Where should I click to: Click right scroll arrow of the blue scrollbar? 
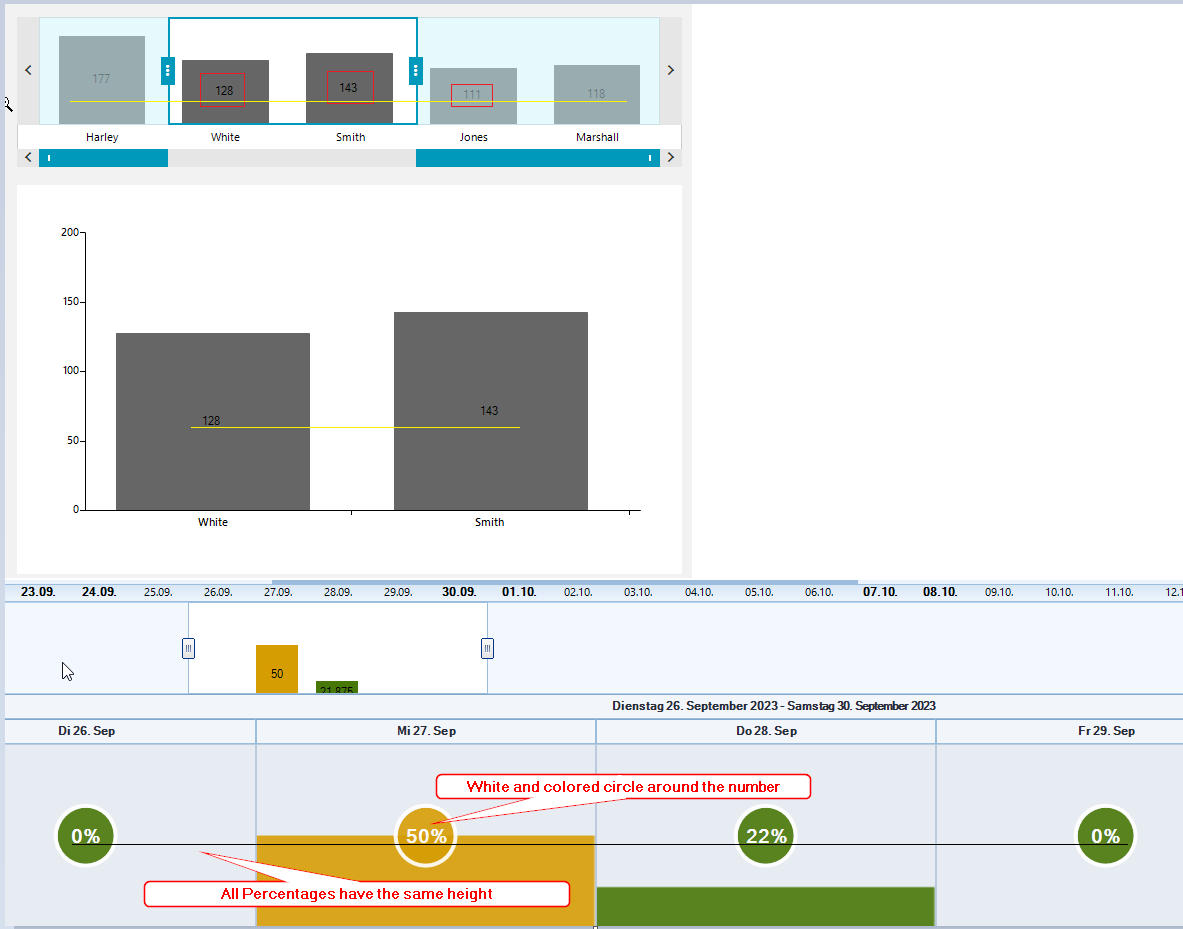click(670, 158)
